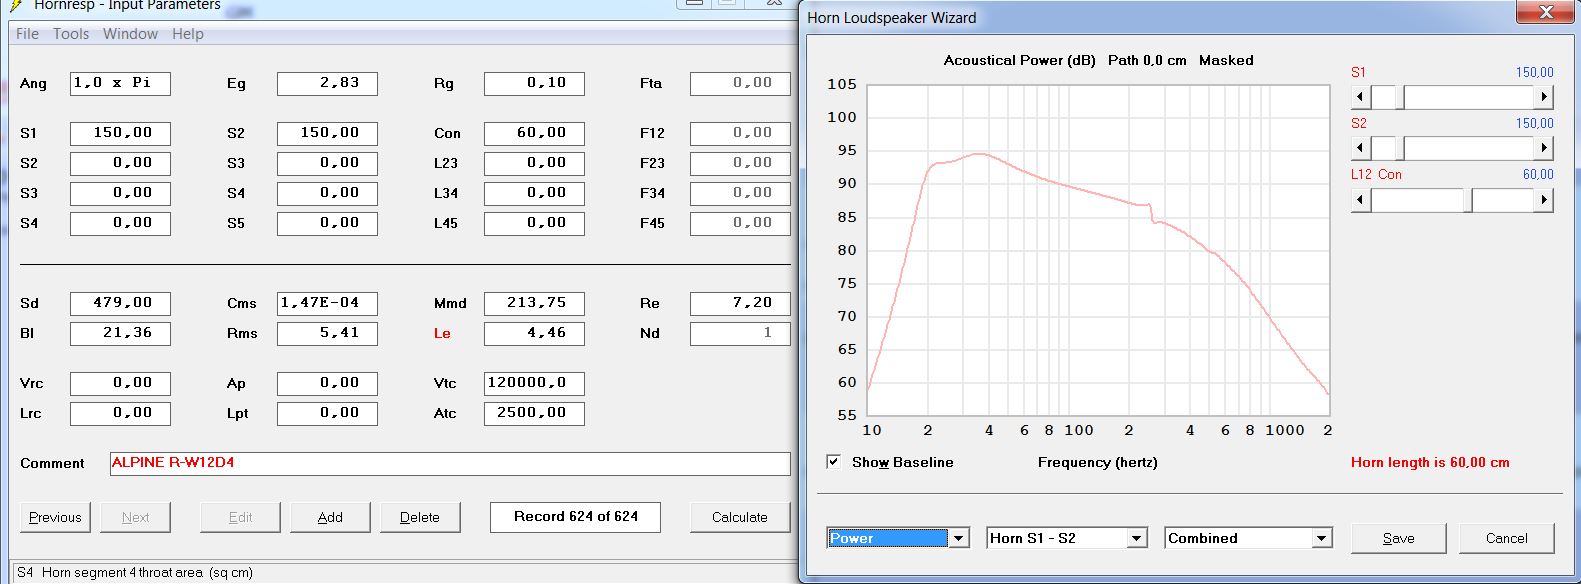Click the Sd field showing 479,00

pos(120,303)
